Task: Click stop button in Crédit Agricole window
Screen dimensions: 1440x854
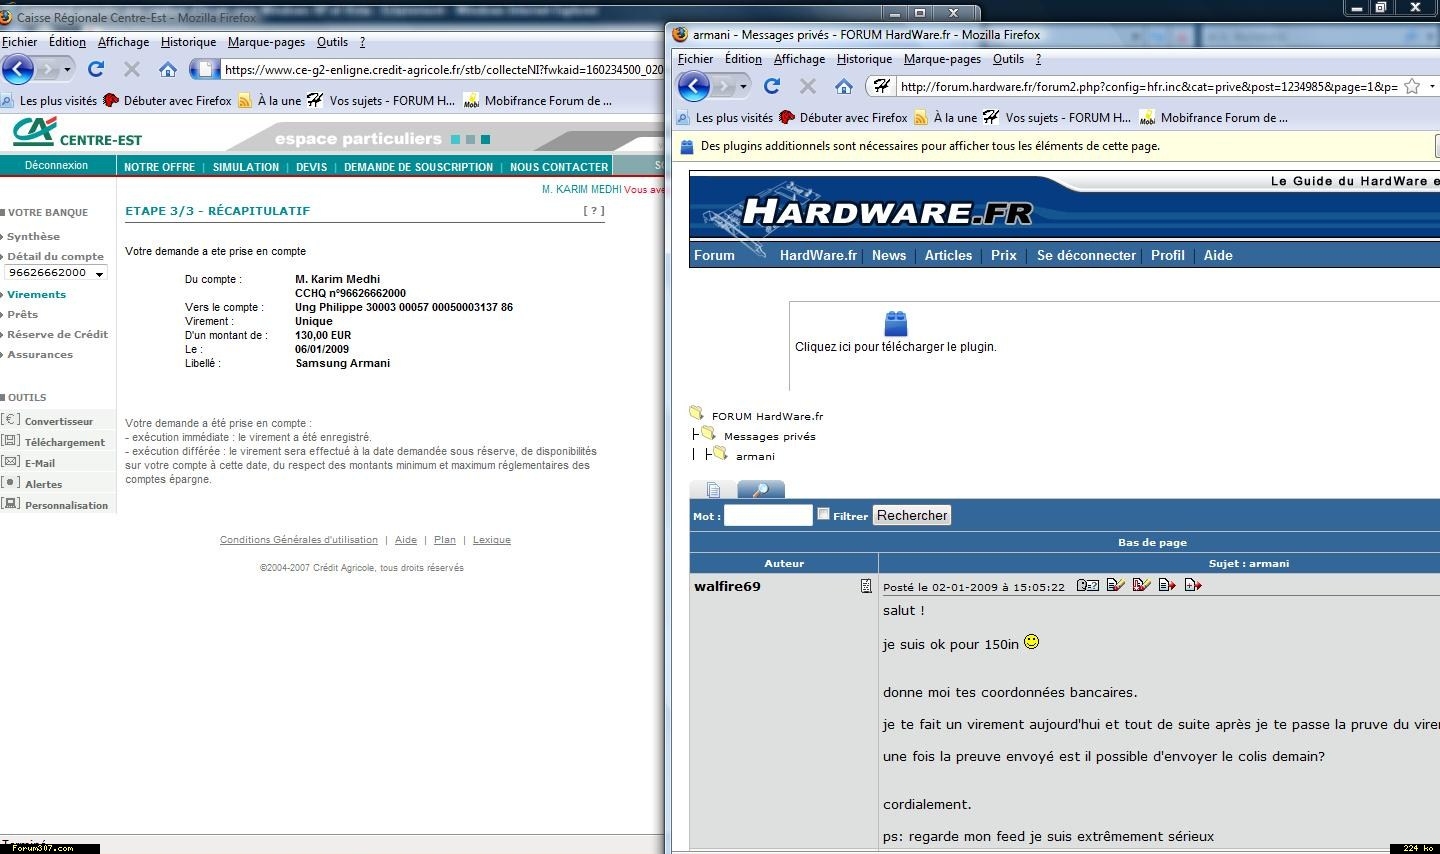Action: point(132,69)
